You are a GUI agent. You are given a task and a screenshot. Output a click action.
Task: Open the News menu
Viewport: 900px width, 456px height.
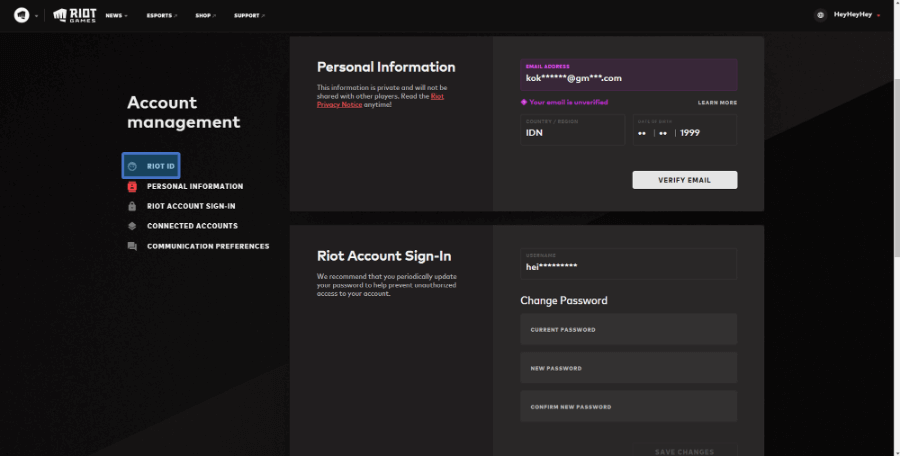coord(117,16)
